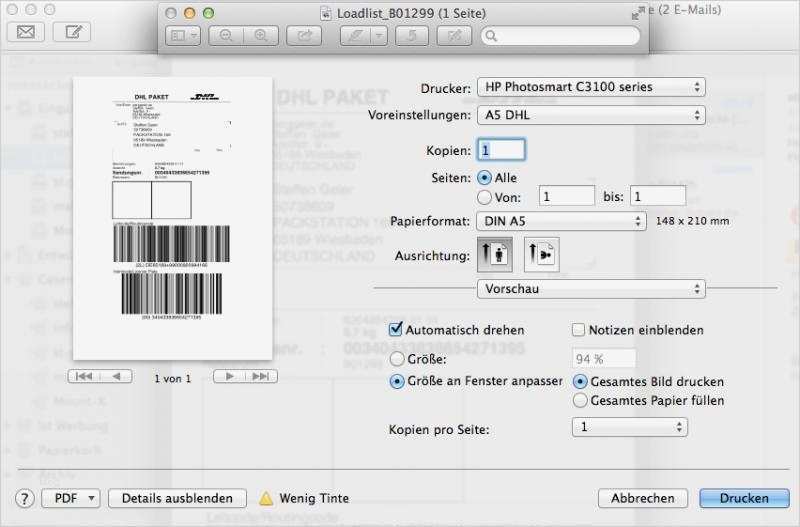Go to last page of preview
Image resolution: width=800 pixels, height=527 pixels.
[261, 377]
